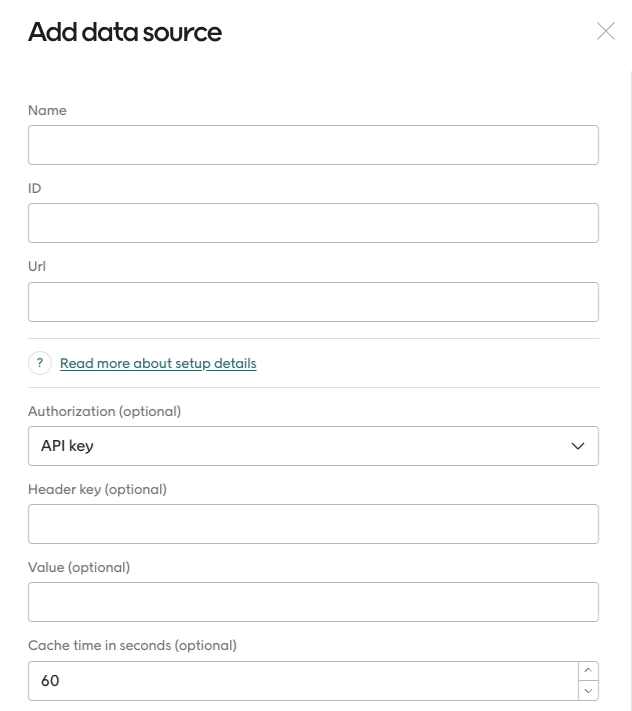
Task: Click the Header key (optional) label
Action: pyautogui.click(x=97, y=489)
